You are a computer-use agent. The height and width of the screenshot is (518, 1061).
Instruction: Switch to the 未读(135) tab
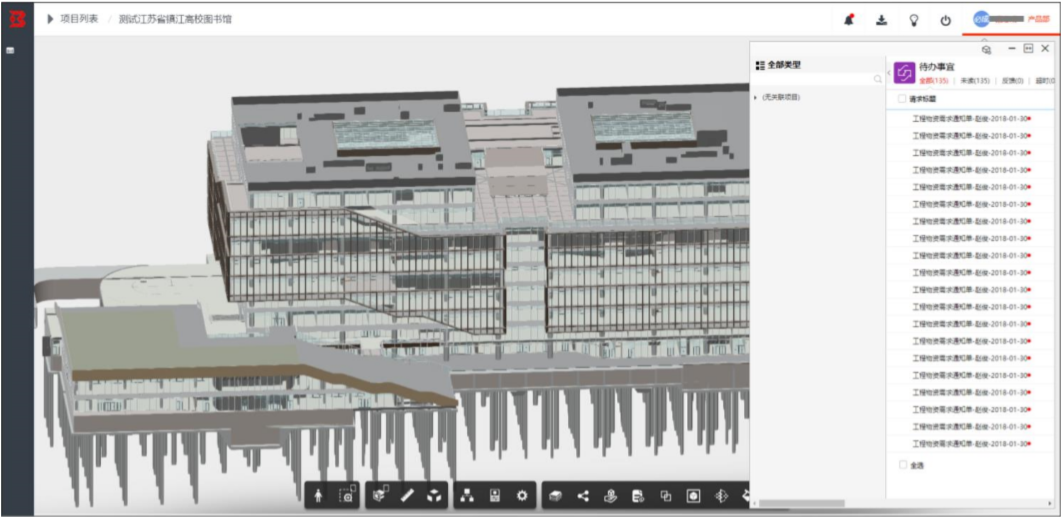[975, 80]
